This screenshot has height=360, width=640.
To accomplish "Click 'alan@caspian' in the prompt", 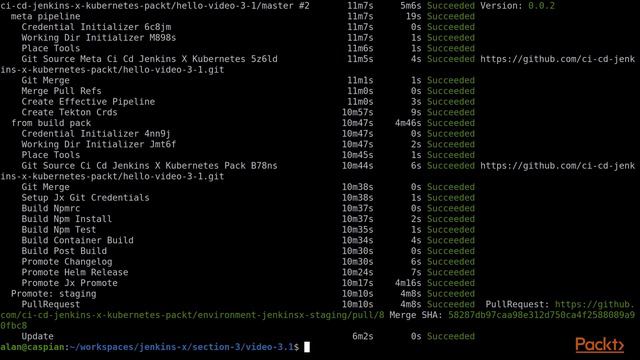I will 32,347.
